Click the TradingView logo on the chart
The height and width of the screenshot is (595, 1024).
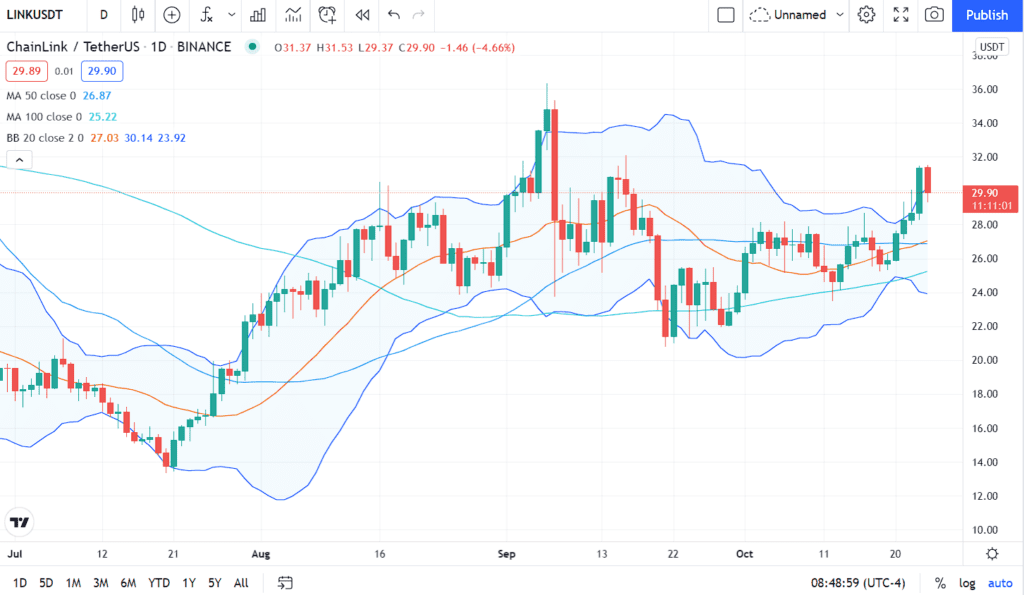tap(20, 522)
